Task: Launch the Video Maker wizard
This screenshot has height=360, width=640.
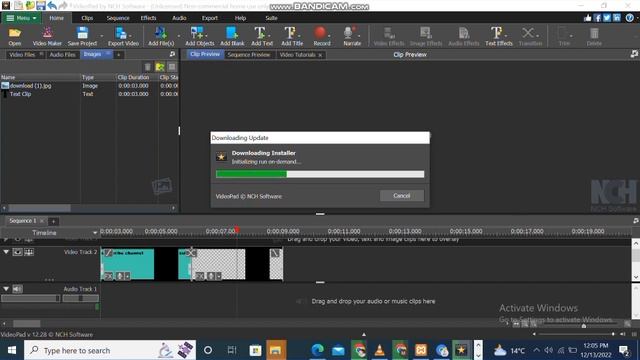Action: [47, 36]
